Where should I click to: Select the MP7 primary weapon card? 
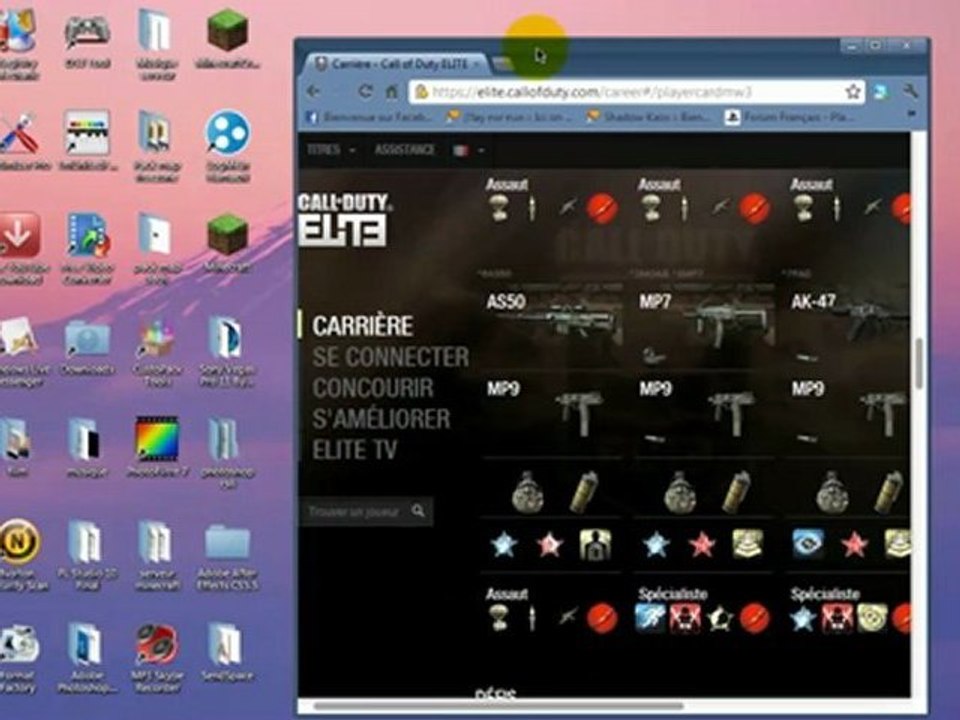click(704, 324)
